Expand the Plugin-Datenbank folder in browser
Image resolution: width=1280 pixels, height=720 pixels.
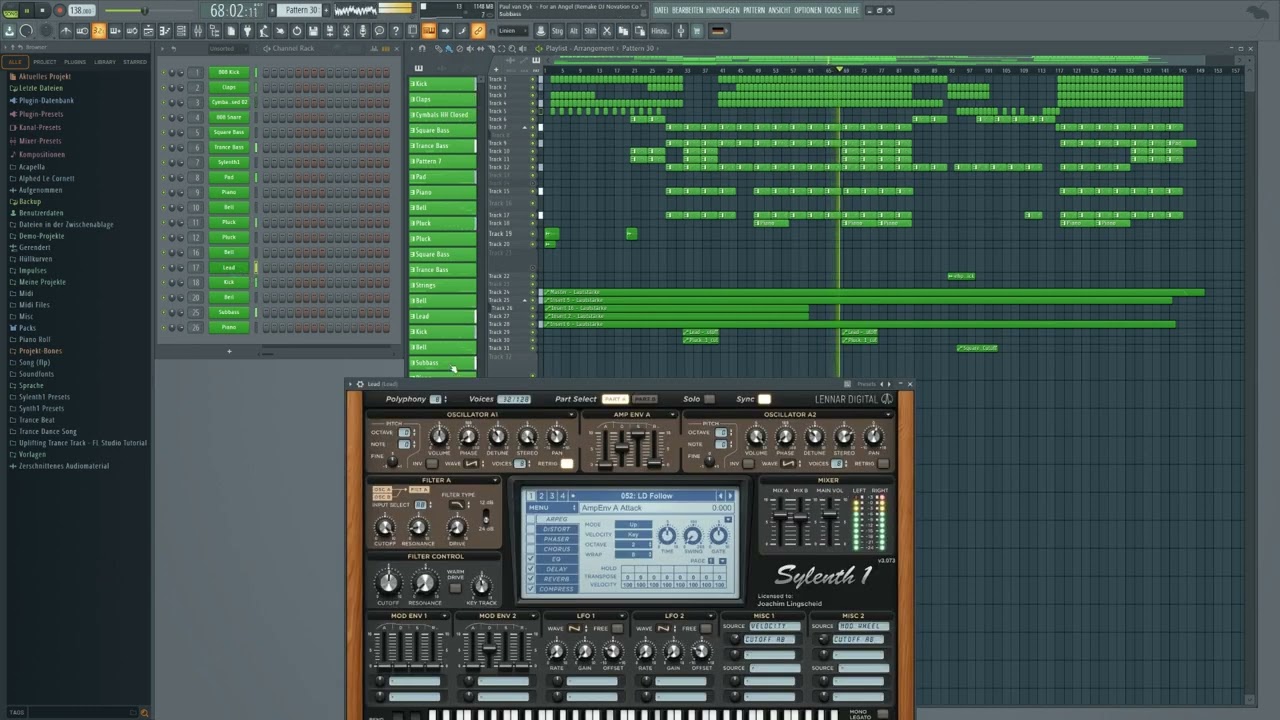(x=46, y=101)
